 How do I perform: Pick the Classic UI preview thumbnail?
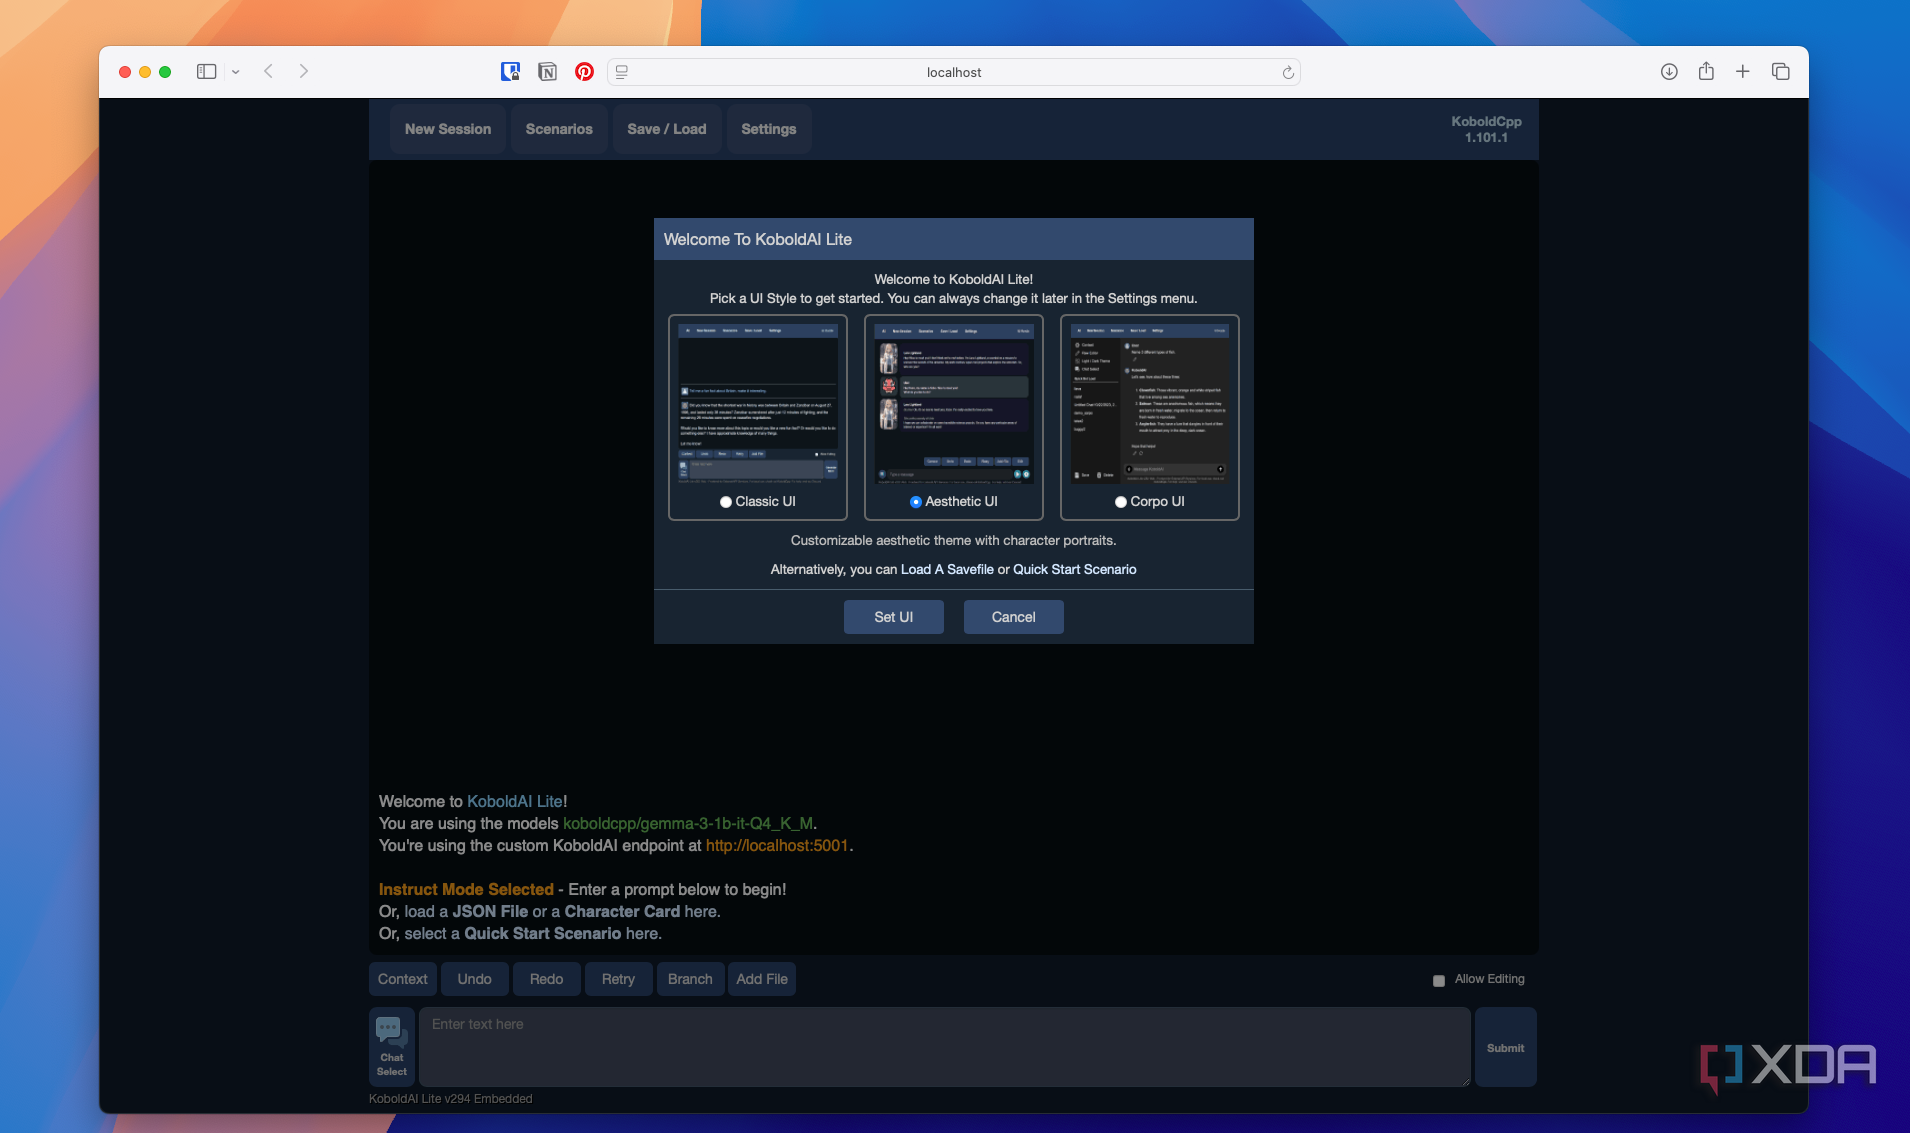point(758,403)
